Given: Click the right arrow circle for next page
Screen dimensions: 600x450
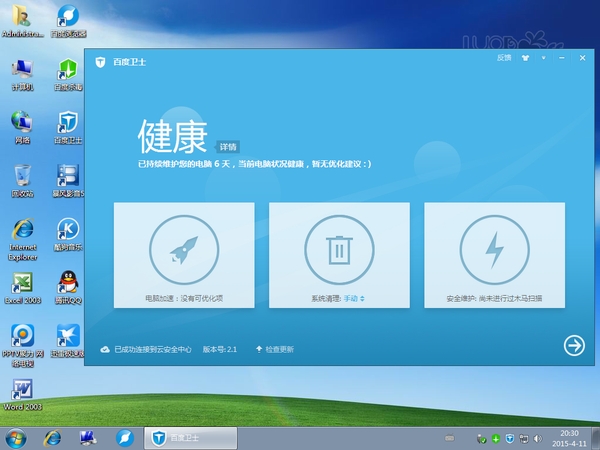Looking at the screenshot, I should pyautogui.click(x=574, y=345).
